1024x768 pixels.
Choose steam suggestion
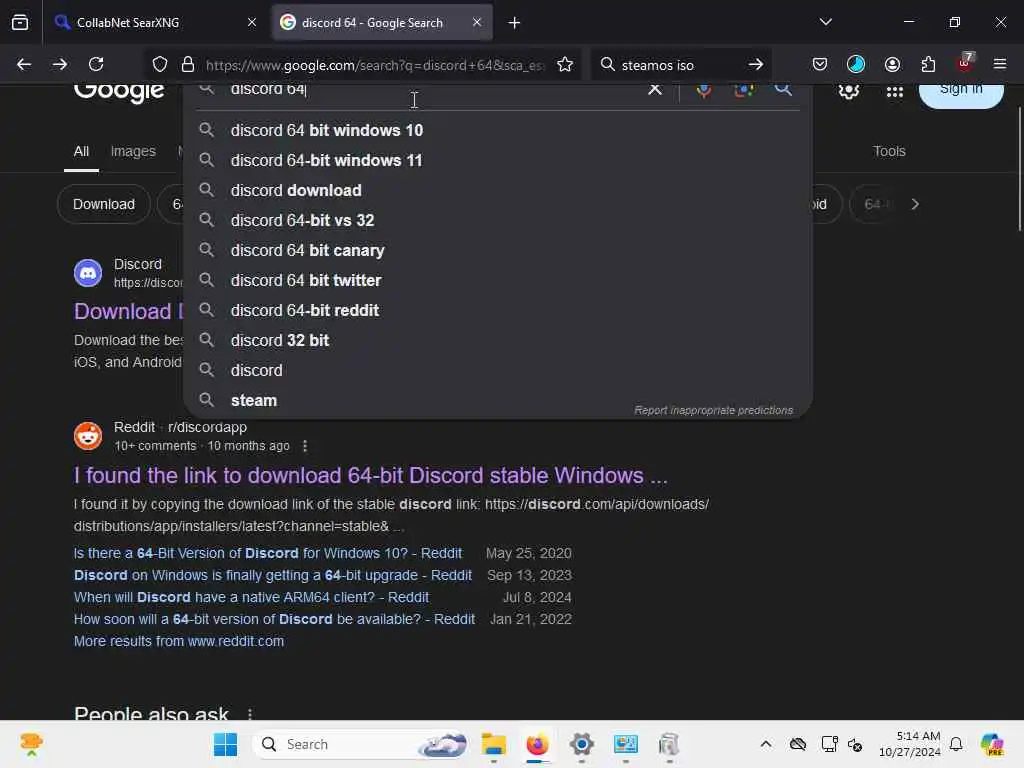(498, 400)
